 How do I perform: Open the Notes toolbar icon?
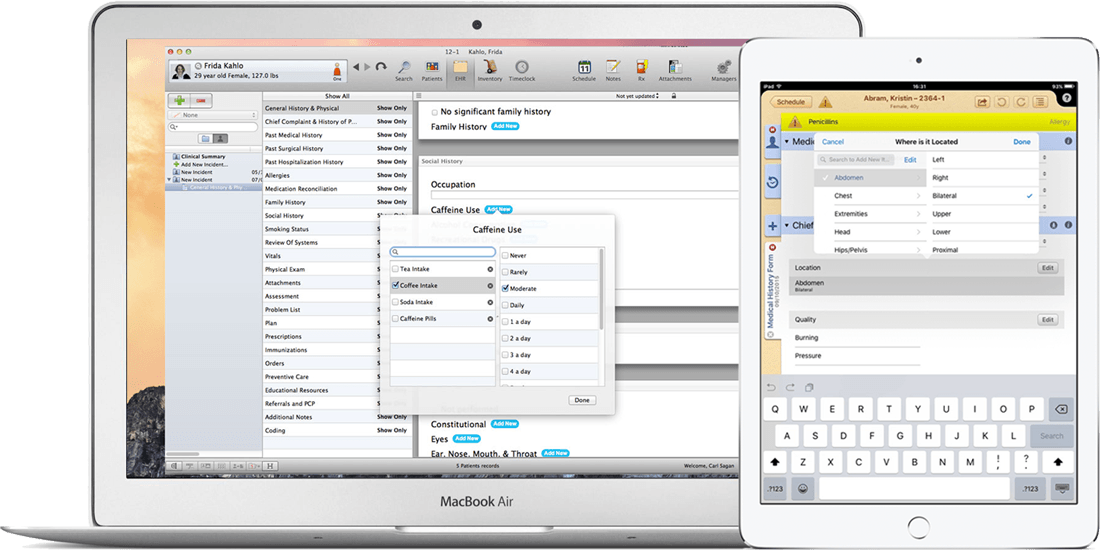click(613, 68)
